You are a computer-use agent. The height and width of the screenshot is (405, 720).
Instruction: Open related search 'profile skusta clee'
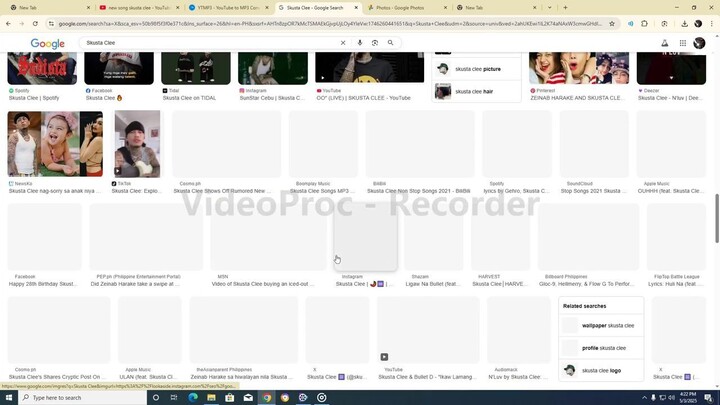601,348
